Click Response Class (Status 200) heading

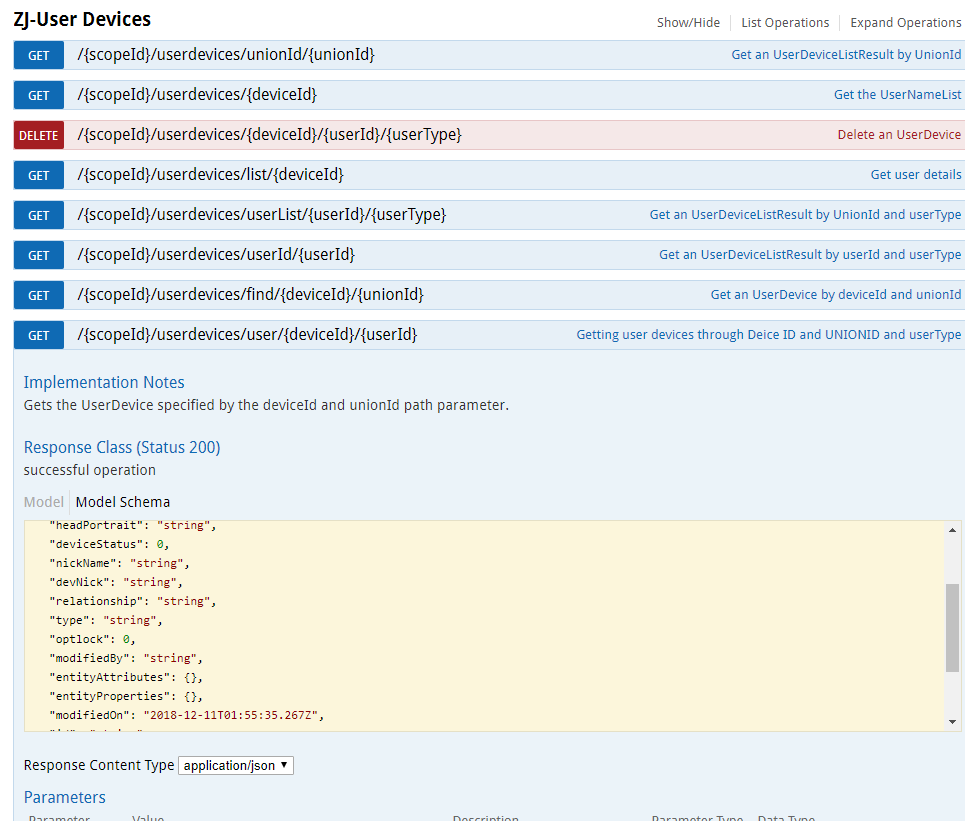[x=122, y=447]
